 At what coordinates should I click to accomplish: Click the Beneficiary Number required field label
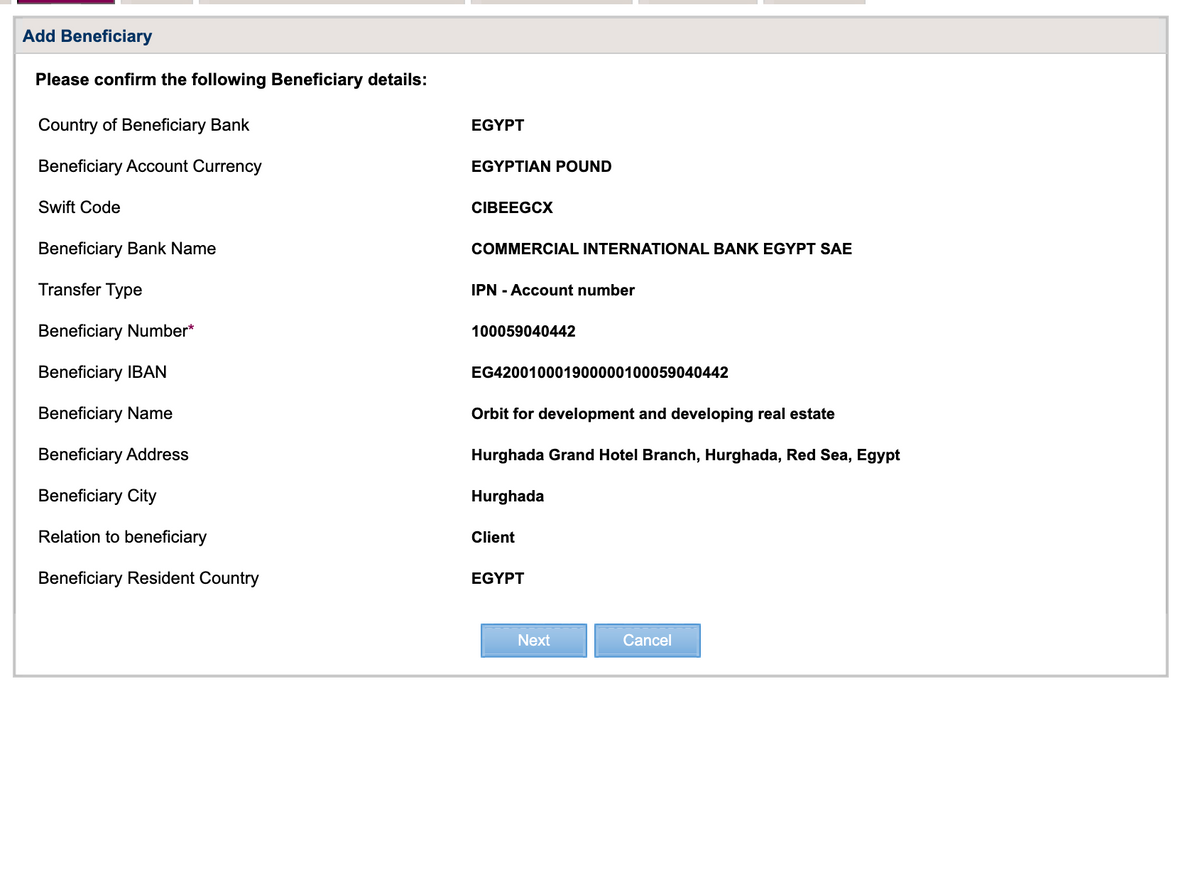pyautogui.click(x=116, y=331)
